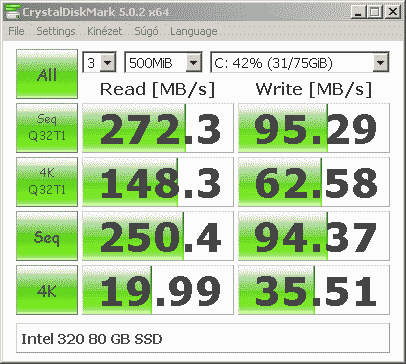Click the Read [MB/s] column header

tap(157, 89)
